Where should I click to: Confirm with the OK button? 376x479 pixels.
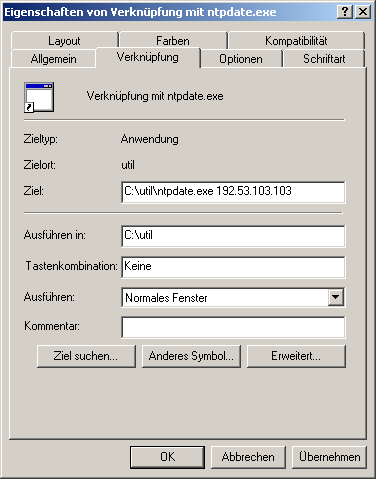click(167, 457)
